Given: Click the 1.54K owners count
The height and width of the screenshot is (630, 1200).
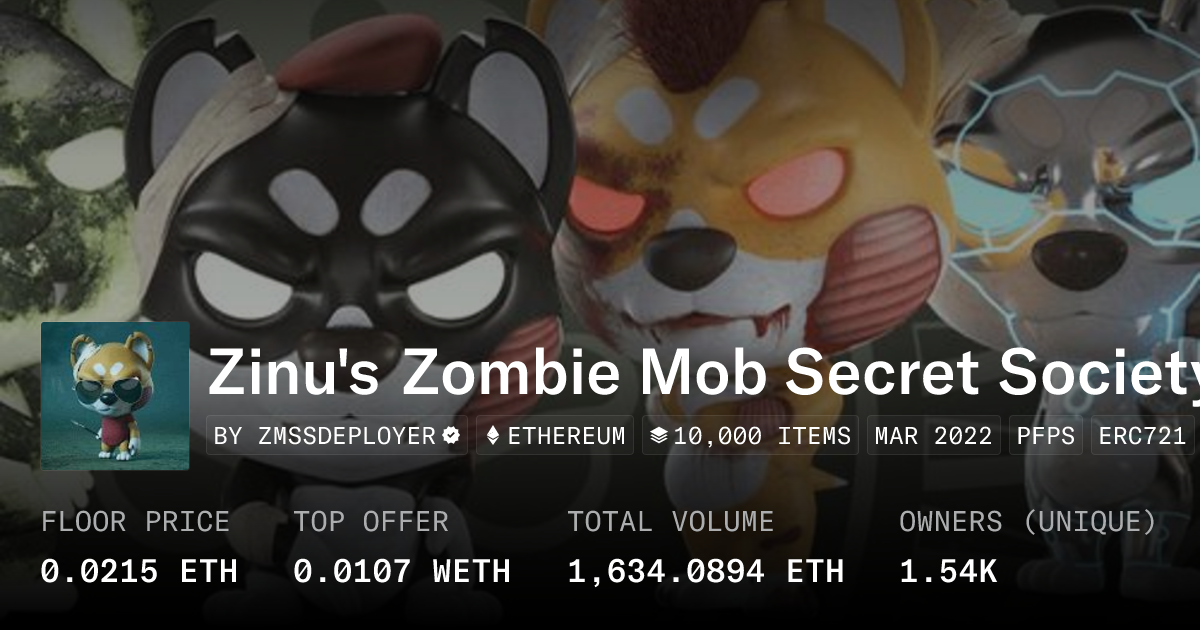Looking at the screenshot, I should [948, 571].
